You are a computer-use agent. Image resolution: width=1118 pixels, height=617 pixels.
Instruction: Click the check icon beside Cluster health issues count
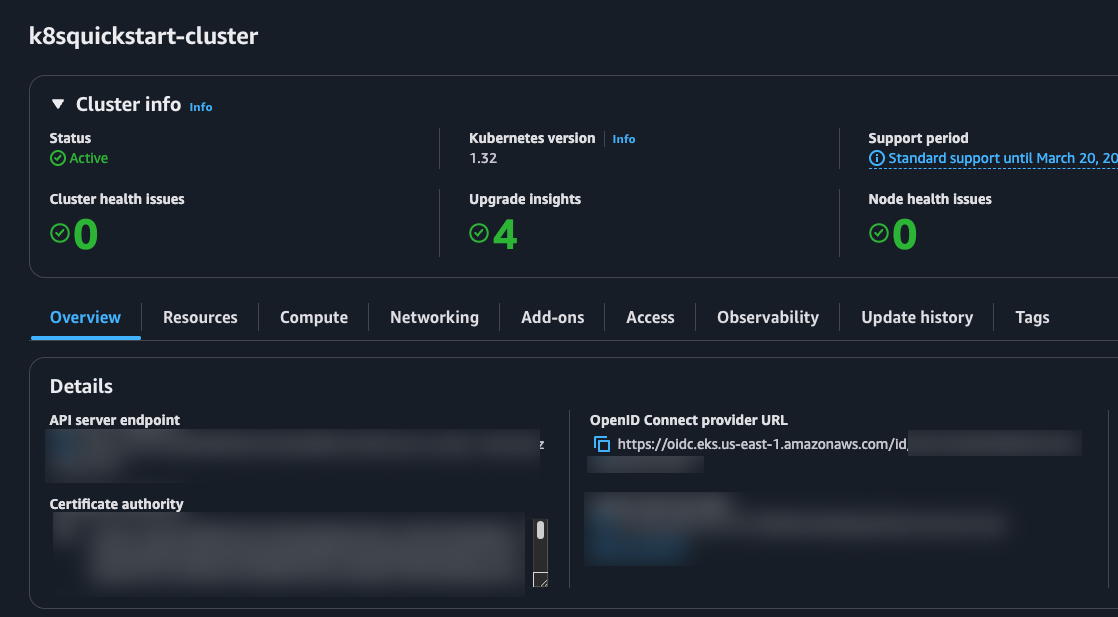[60, 233]
